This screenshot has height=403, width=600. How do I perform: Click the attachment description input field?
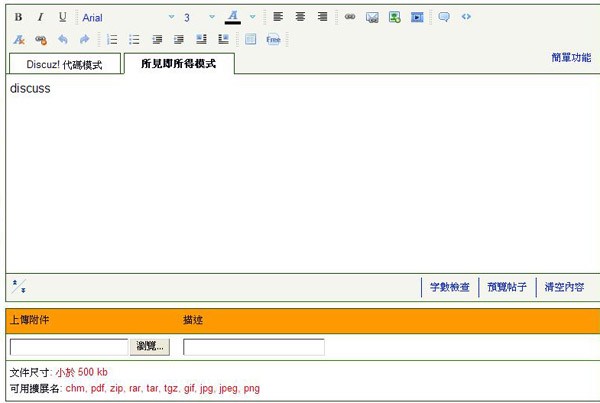(x=254, y=347)
